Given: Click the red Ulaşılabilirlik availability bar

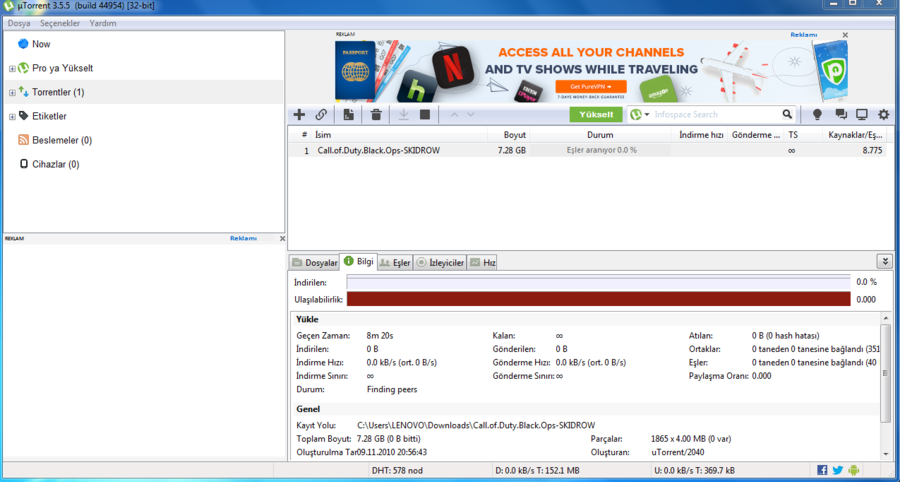Looking at the screenshot, I should tap(599, 300).
